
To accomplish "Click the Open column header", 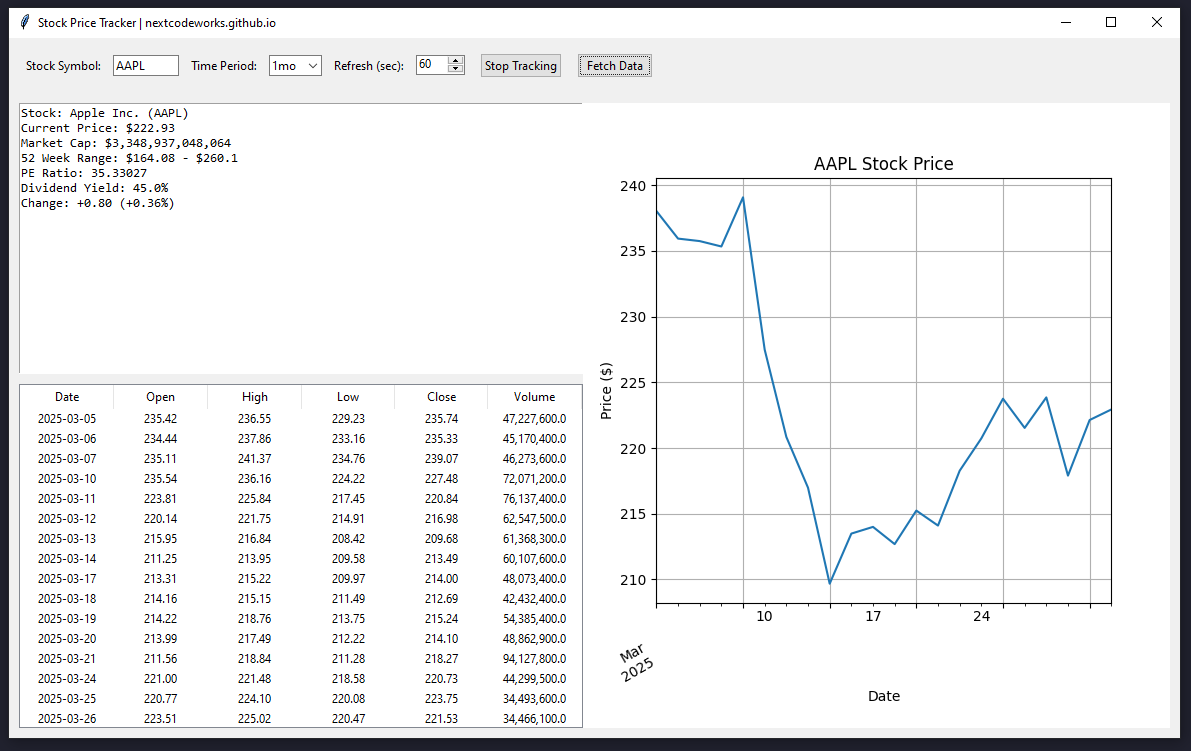I will point(160,396).
